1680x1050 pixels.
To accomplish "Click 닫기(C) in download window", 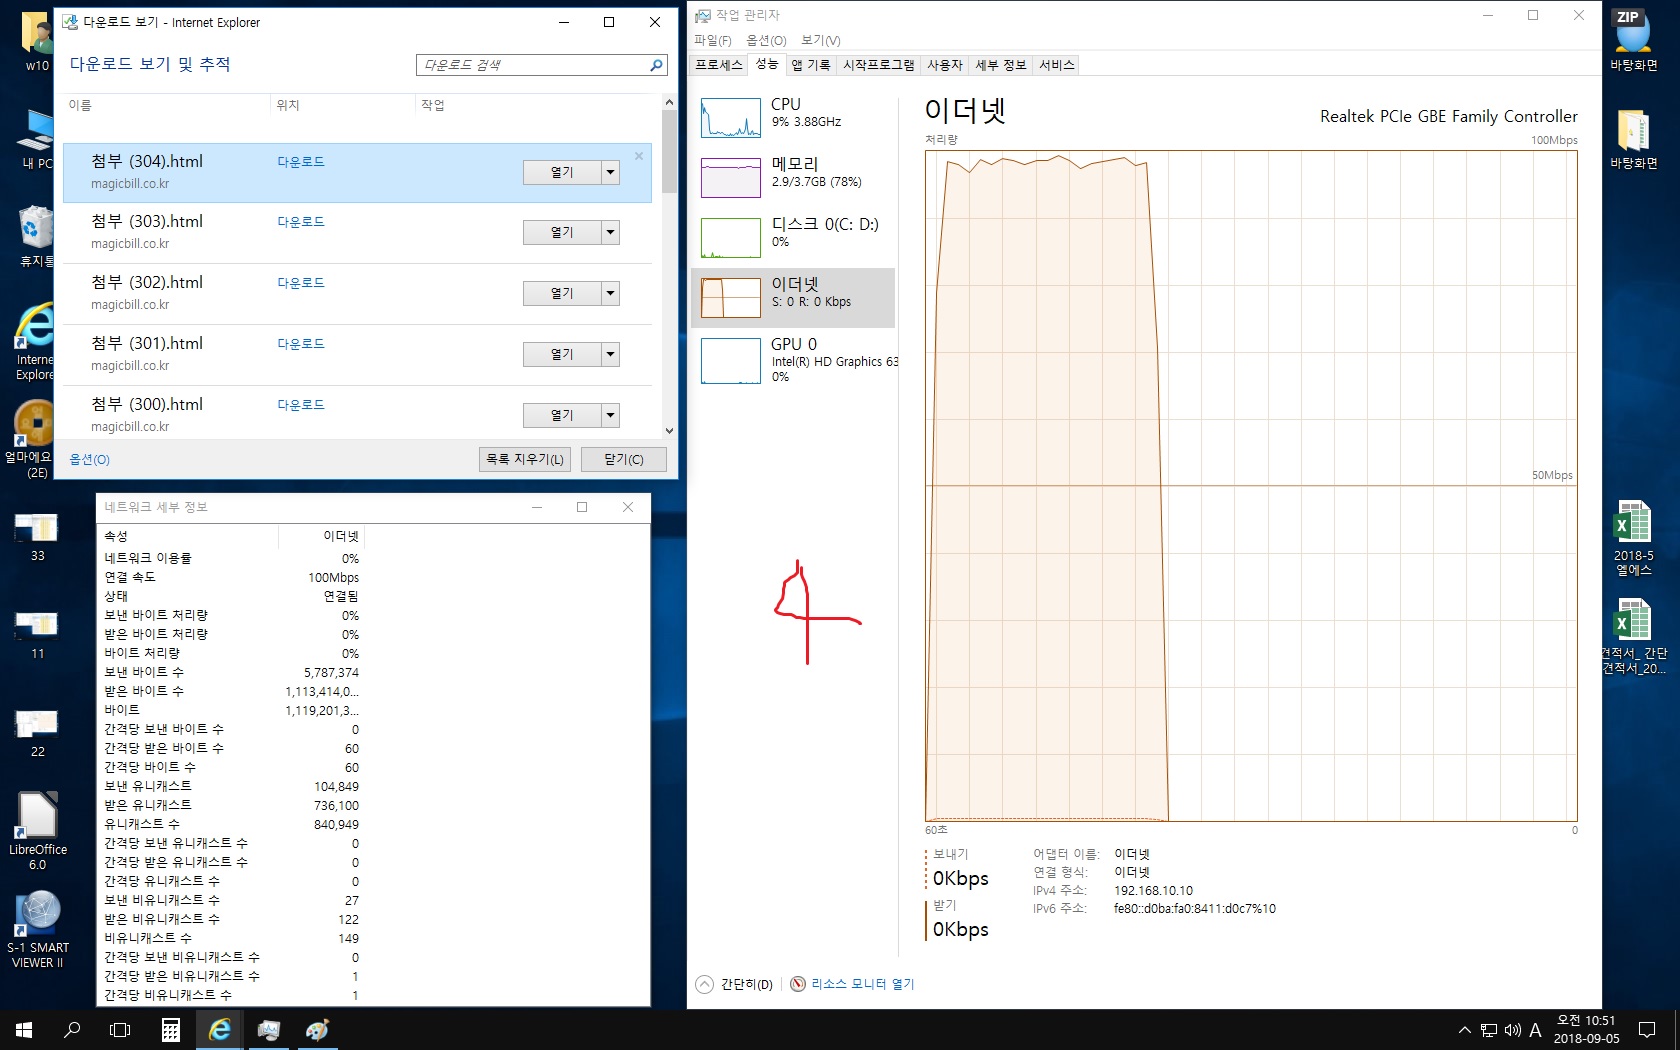I will point(624,459).
